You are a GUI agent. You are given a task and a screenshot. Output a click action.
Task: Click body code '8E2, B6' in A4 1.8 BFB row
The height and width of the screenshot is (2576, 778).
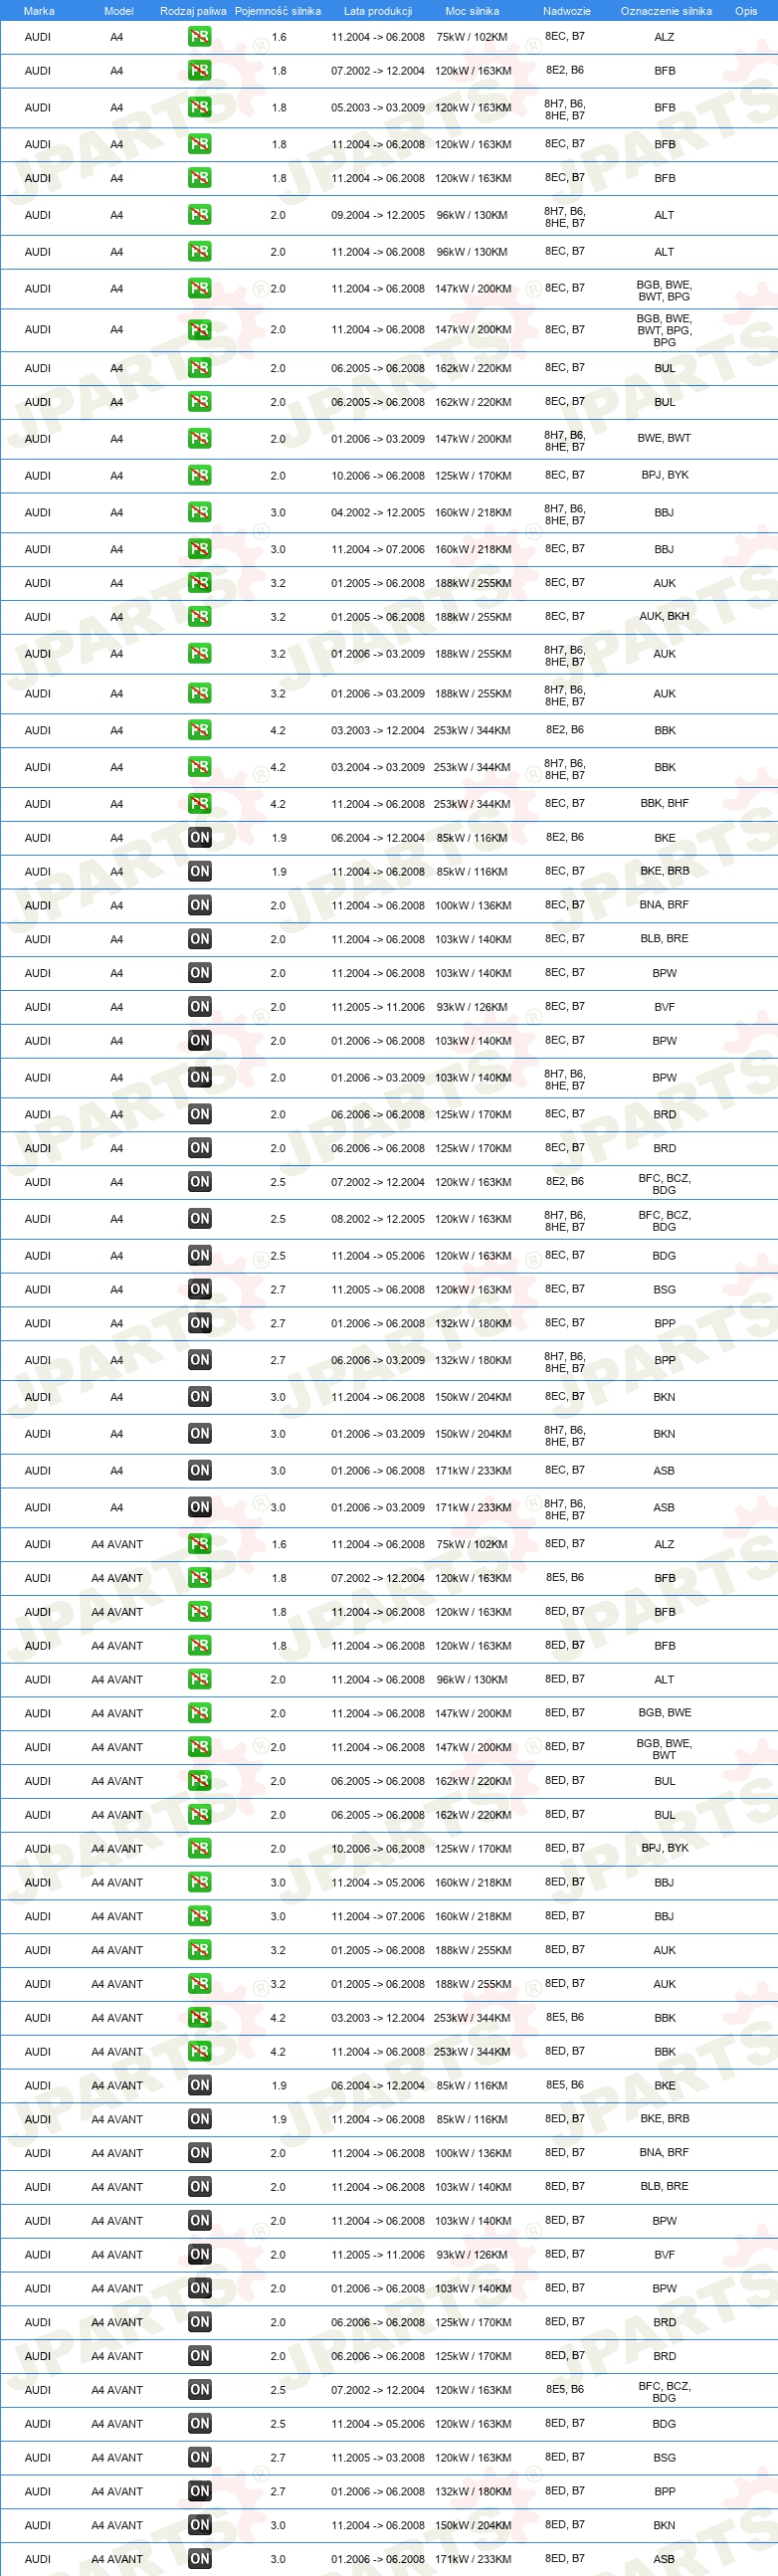pyautogui.click(x=565, y=71)
